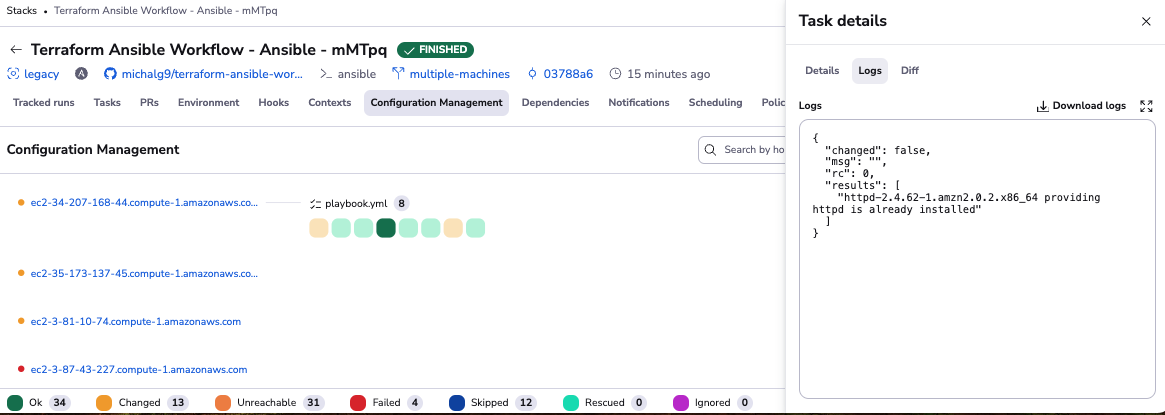Image resolution: width=1165 pixels, height=415 pixels.
Task: Click the first orange task square
Action: [x=319, y=228]
